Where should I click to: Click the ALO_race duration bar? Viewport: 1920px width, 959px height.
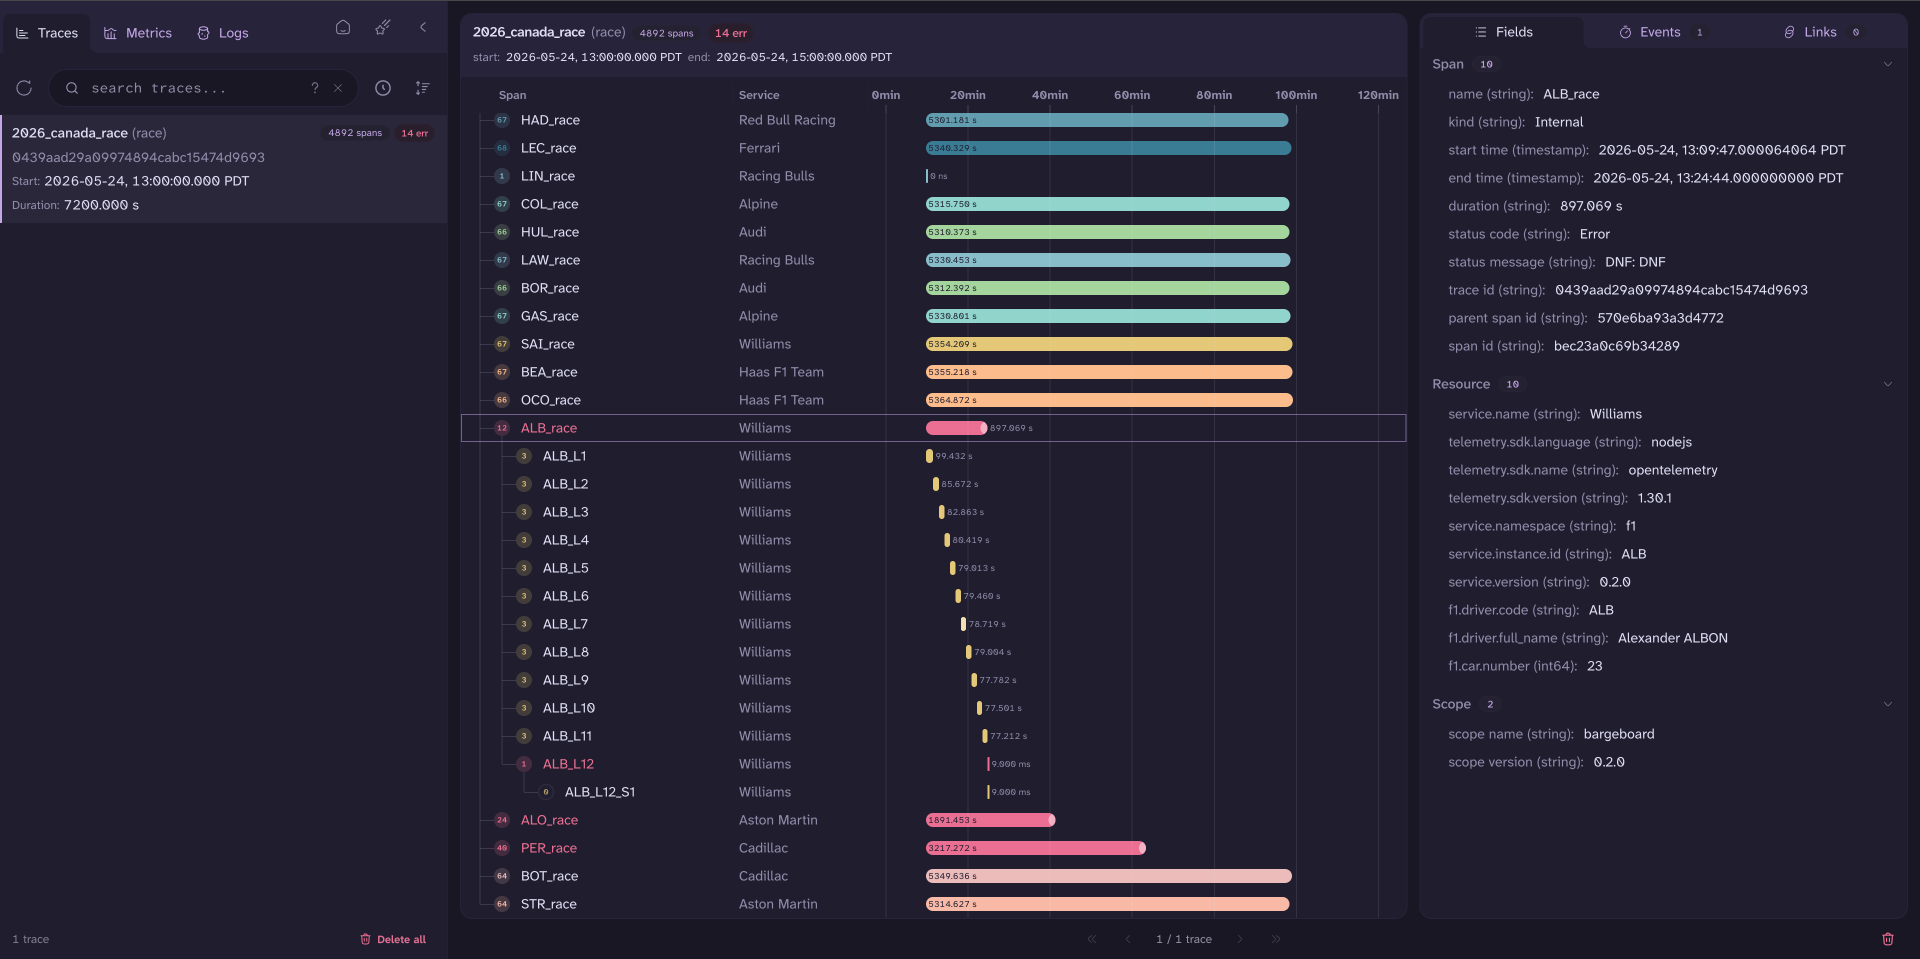coord(990,820)
